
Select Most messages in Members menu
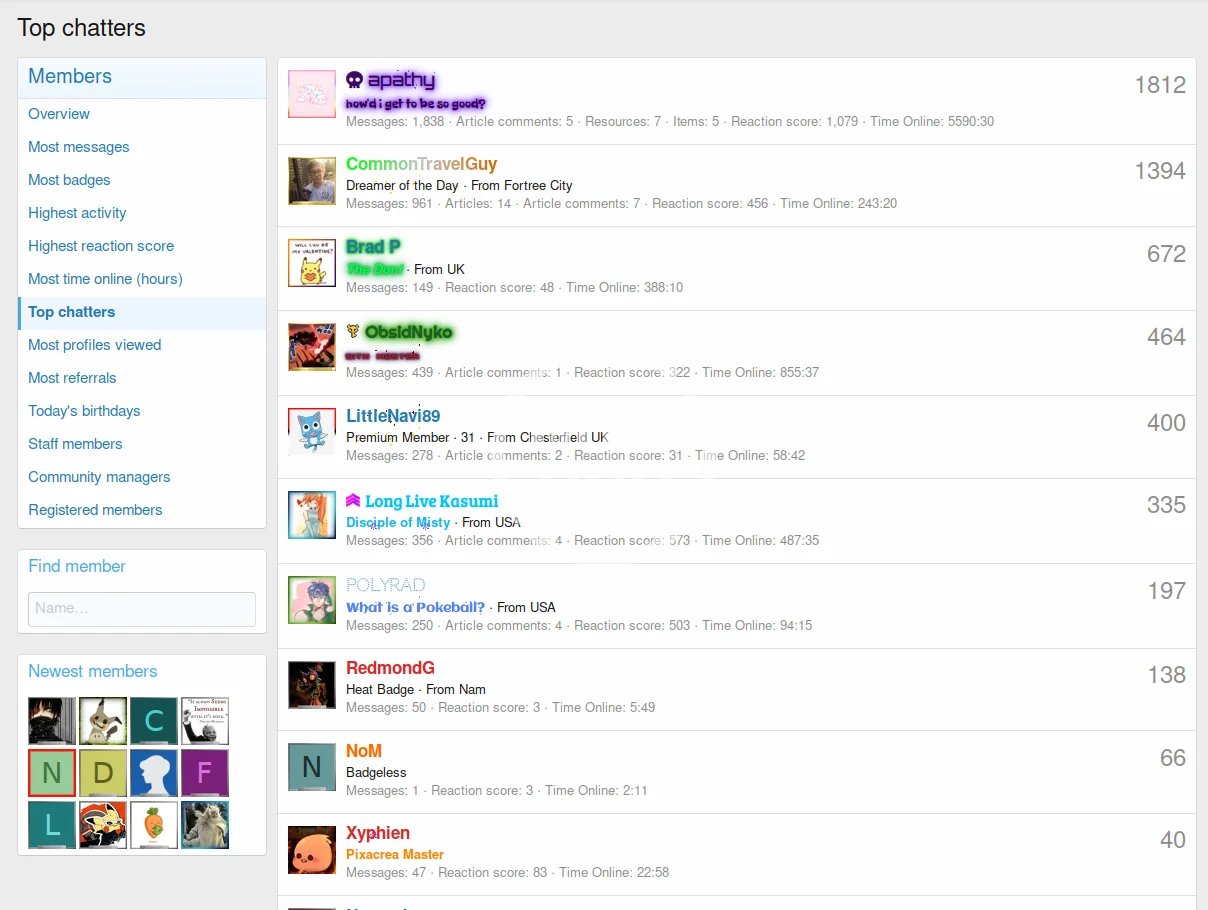click(79, 147)
